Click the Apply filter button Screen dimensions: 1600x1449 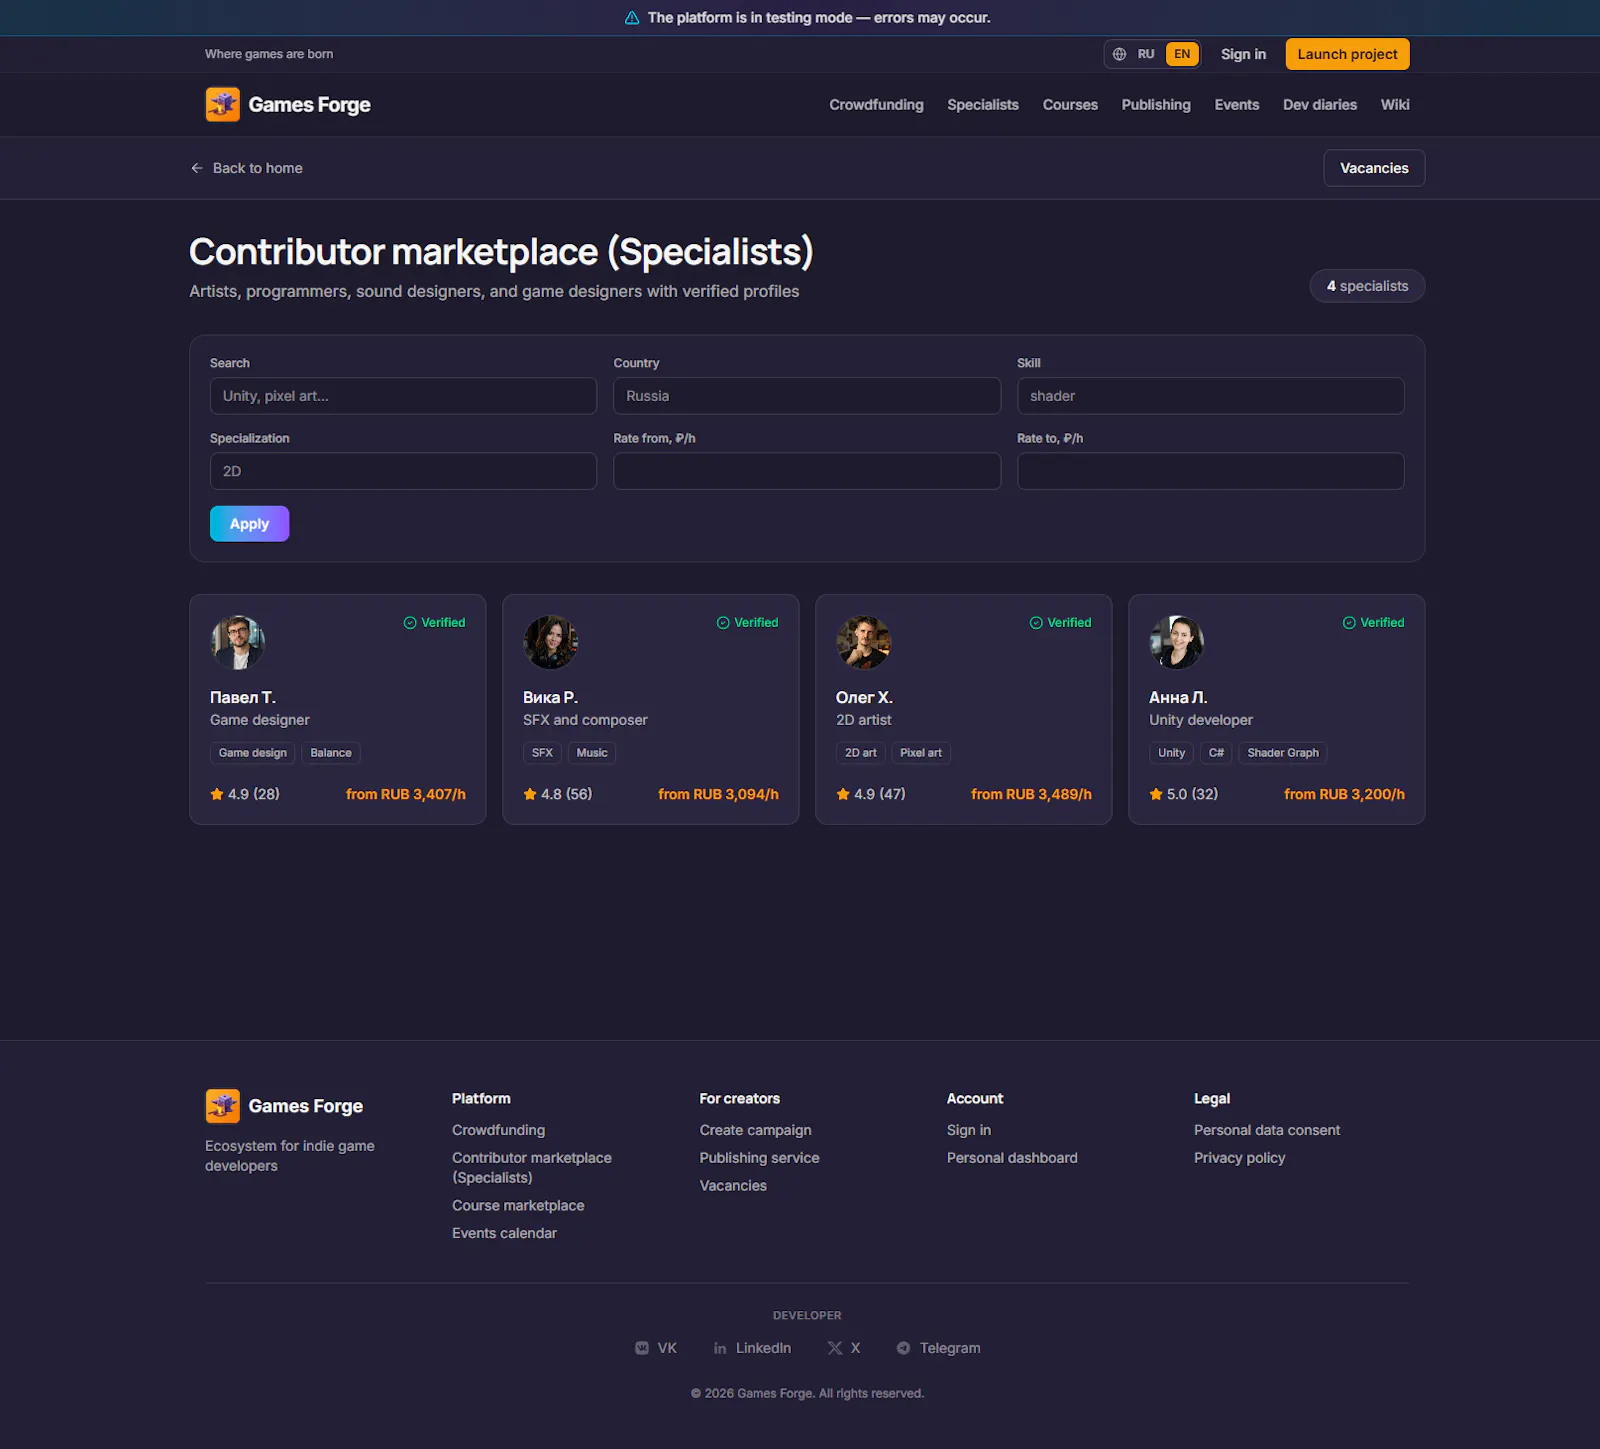(249, 524)
